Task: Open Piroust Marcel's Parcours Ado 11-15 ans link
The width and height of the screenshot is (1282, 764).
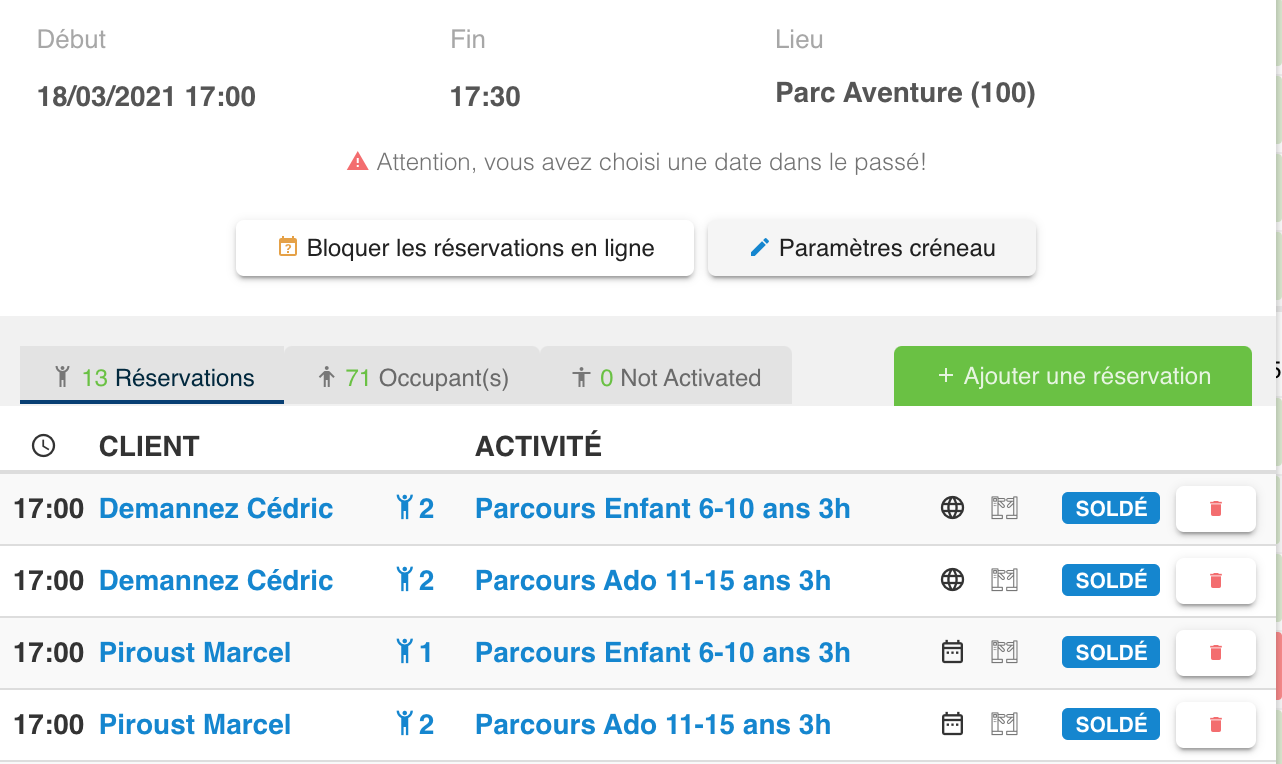Action: [x=652, y=724]
